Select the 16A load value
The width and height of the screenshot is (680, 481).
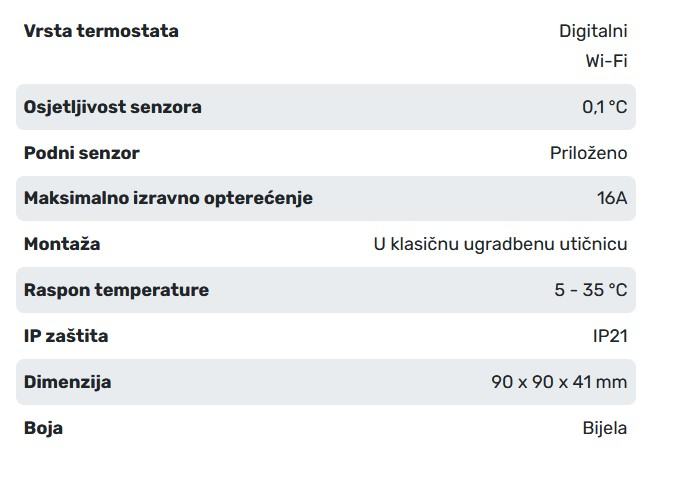click(x=611, y=198)
